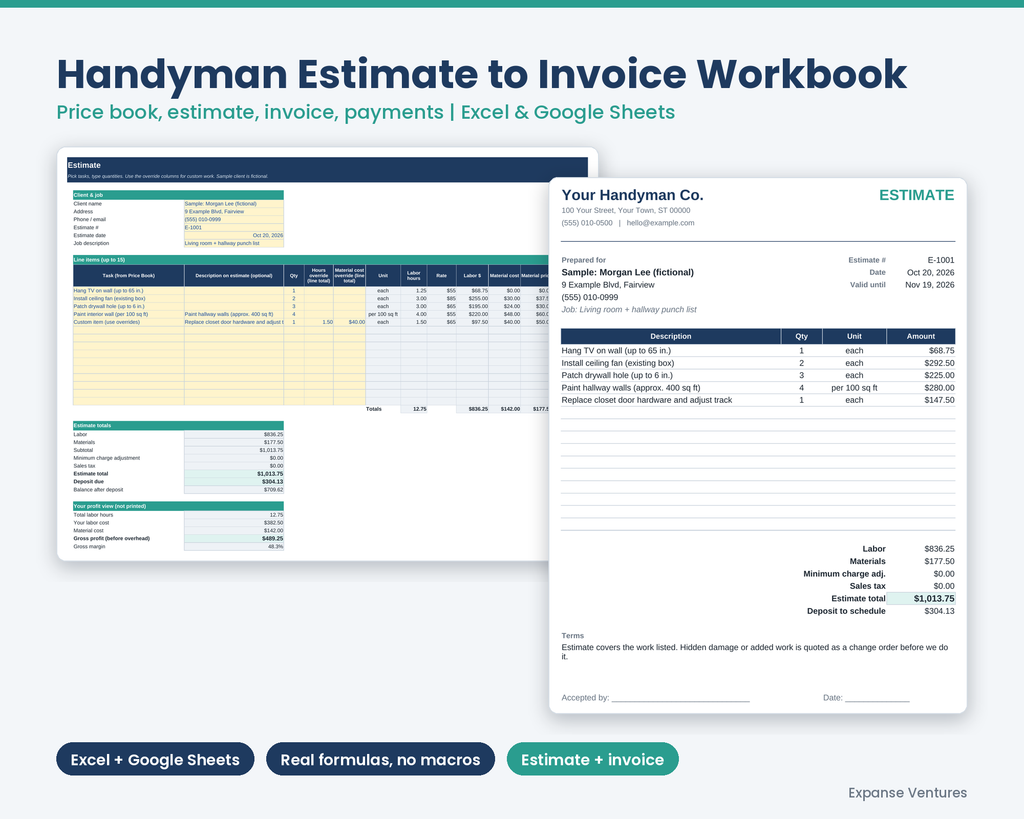The width and height of the screenshot is (1024, 819).
Task: Click the "Accepted by:" signature line
Action: [655, 698]
